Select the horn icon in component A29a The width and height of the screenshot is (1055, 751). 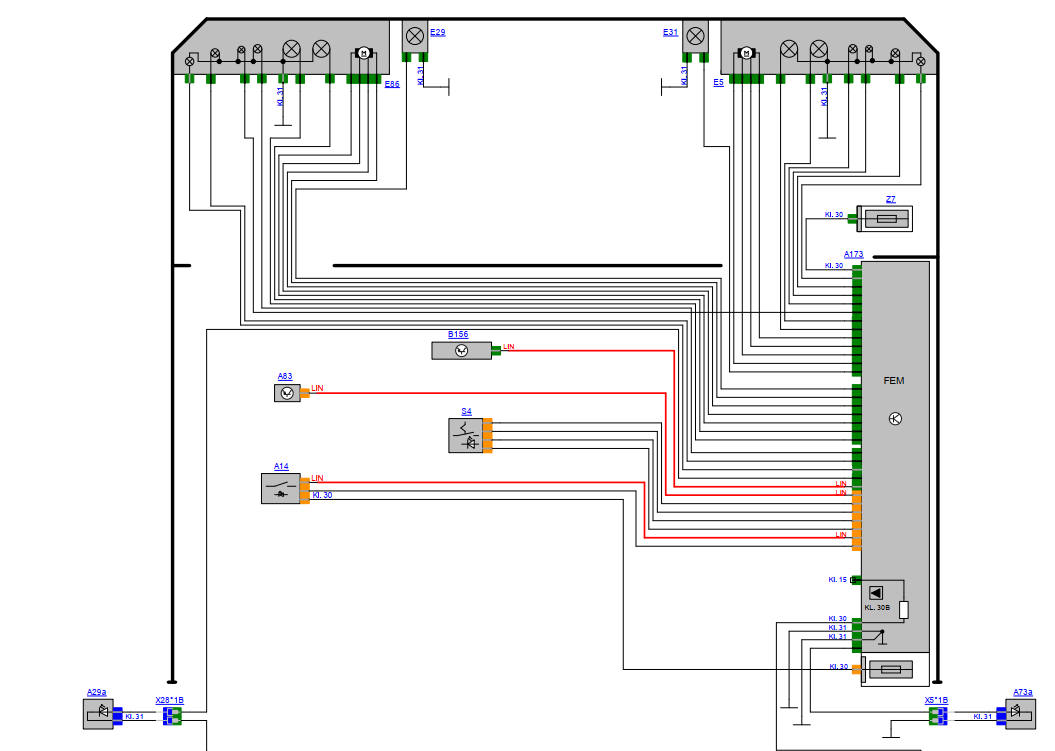tap(101, 712)
